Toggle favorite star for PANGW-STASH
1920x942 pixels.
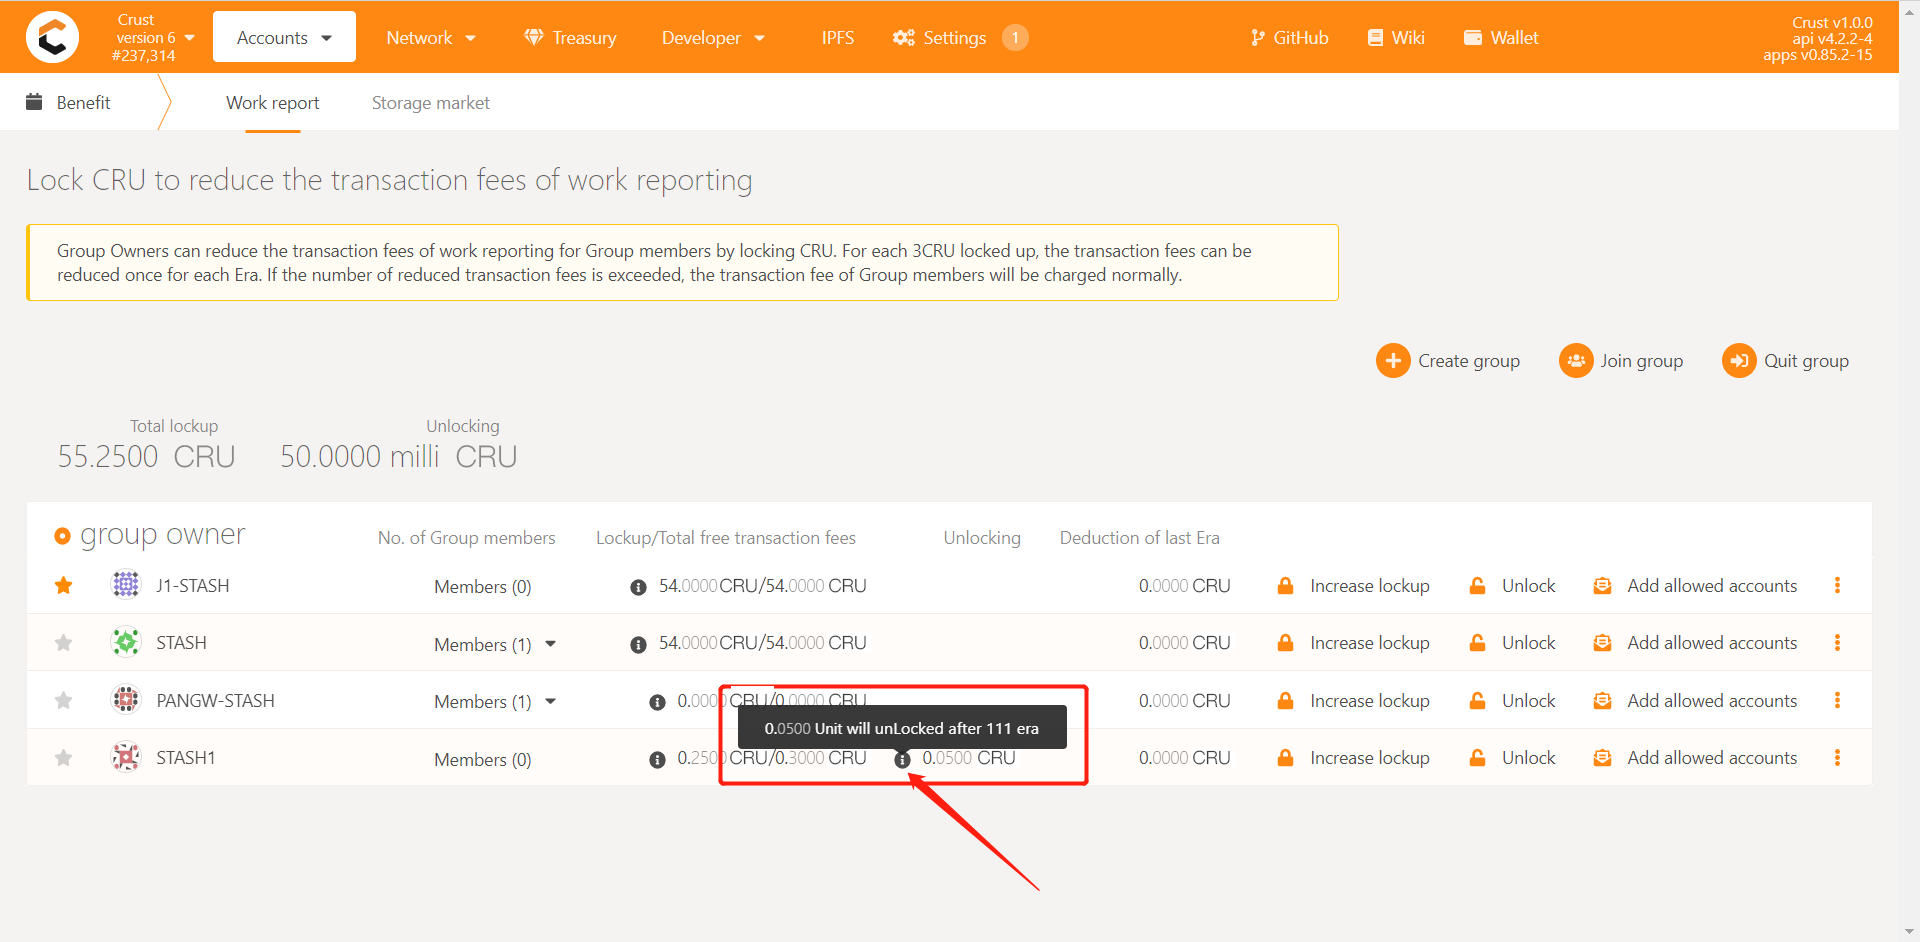[64, 700]
